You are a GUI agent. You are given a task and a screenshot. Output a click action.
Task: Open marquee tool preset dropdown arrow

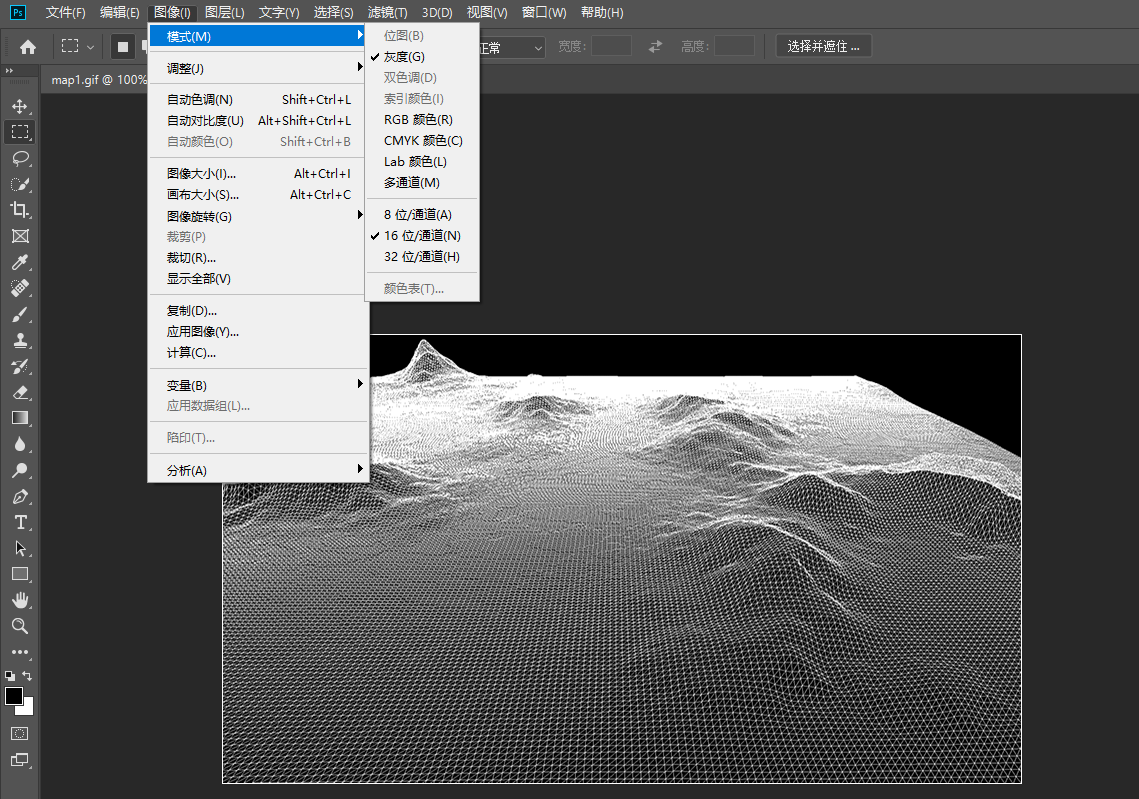[x=90, y=47]
